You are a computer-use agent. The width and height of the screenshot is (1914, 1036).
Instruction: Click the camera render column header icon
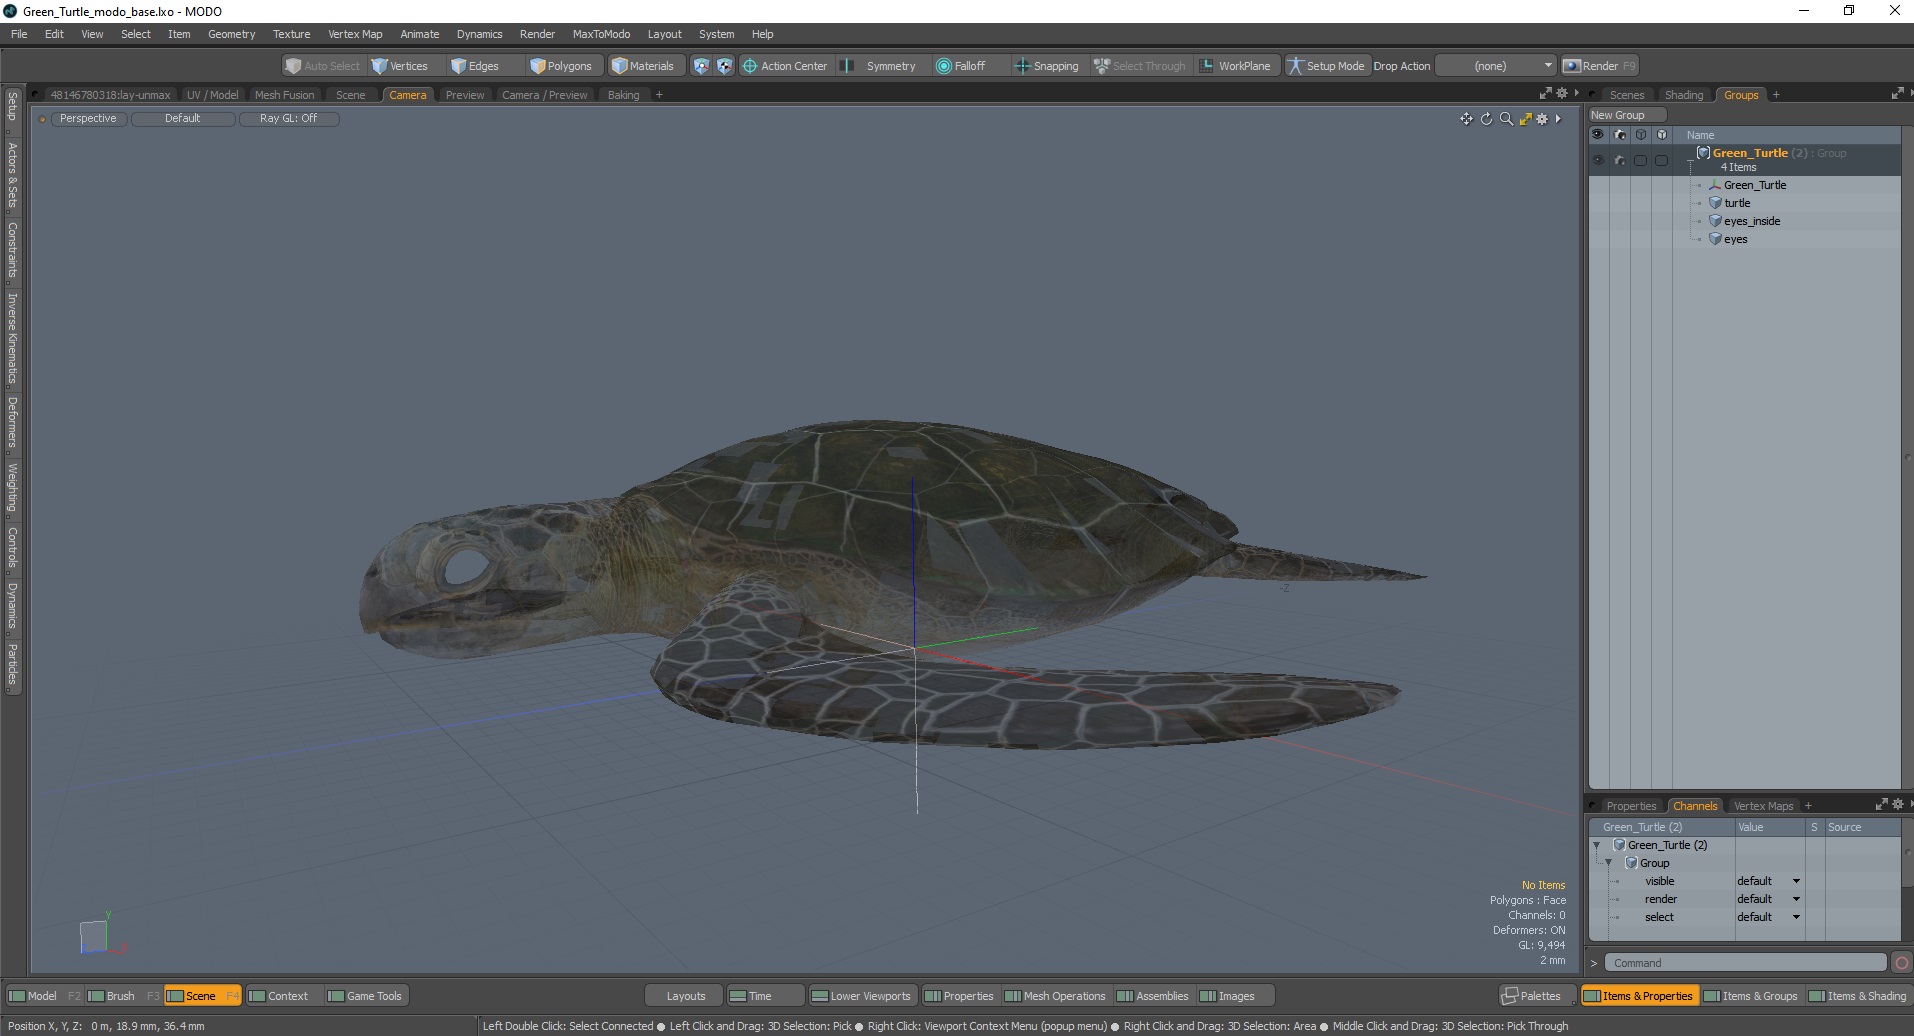(1620, 134)
